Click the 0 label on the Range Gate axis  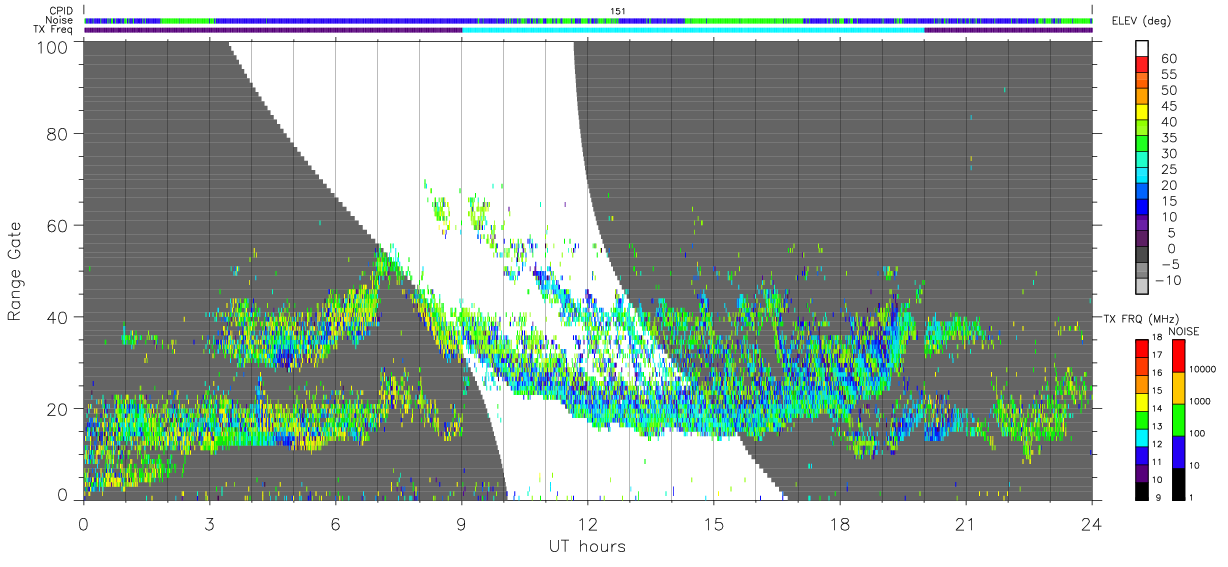pos(63,494)
